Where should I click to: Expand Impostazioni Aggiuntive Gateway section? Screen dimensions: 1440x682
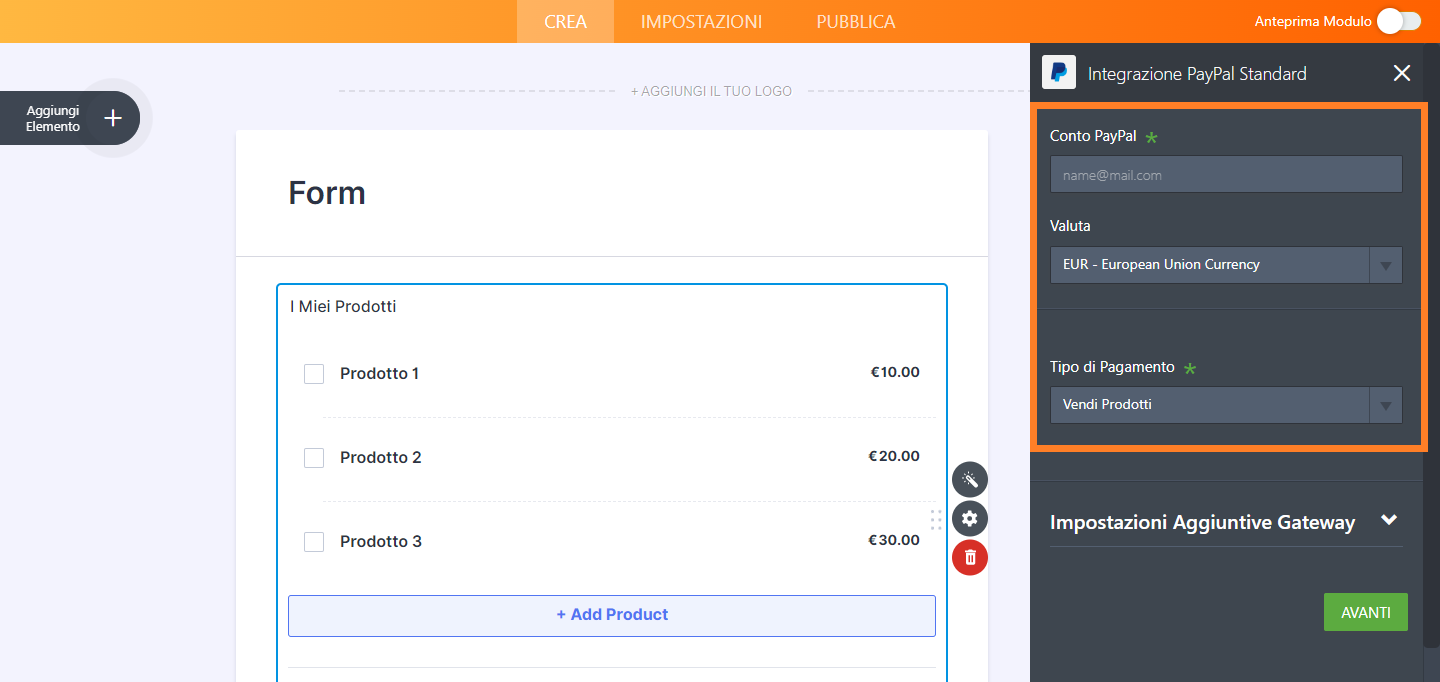click(1226, 522)
